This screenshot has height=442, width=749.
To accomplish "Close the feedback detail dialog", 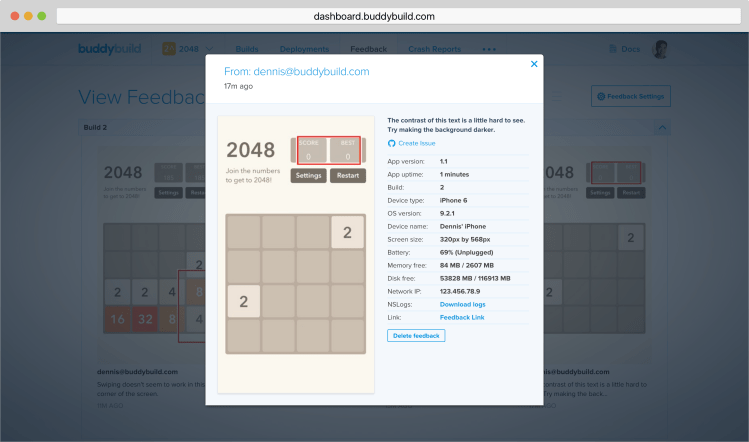I will click(x=534, y=64).
